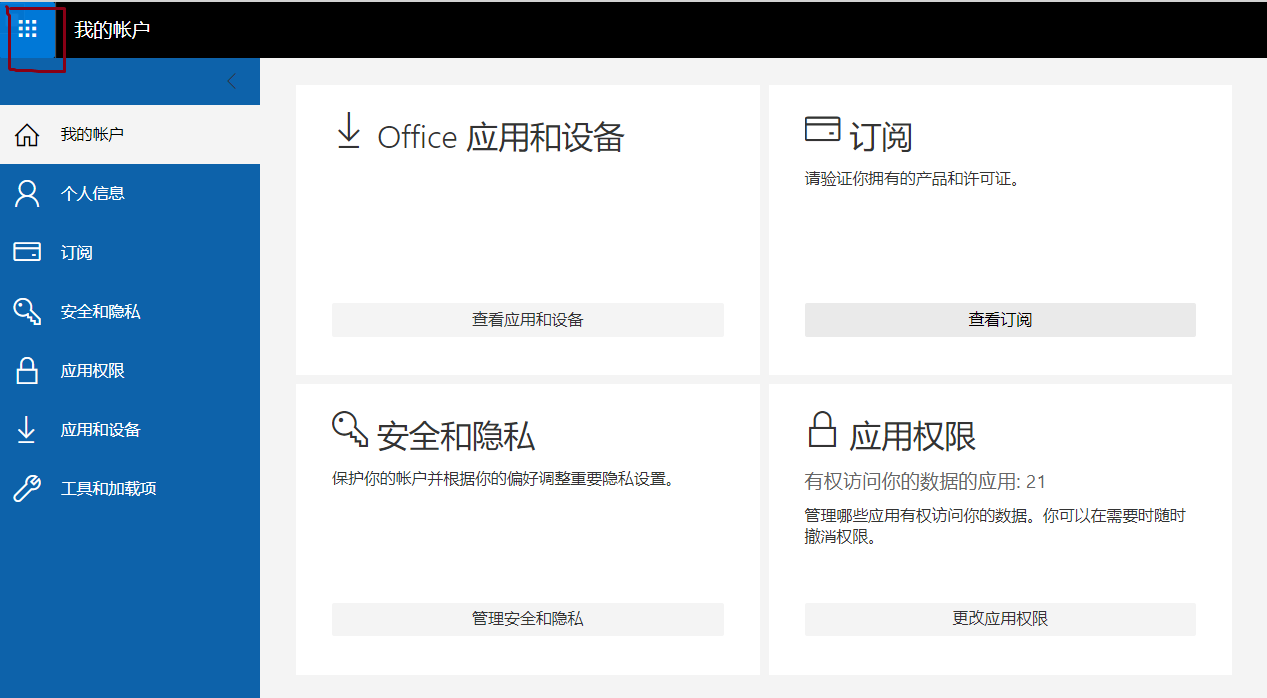
Task: Open 个人信息 from the sidebar
Action: click(130, 193)
